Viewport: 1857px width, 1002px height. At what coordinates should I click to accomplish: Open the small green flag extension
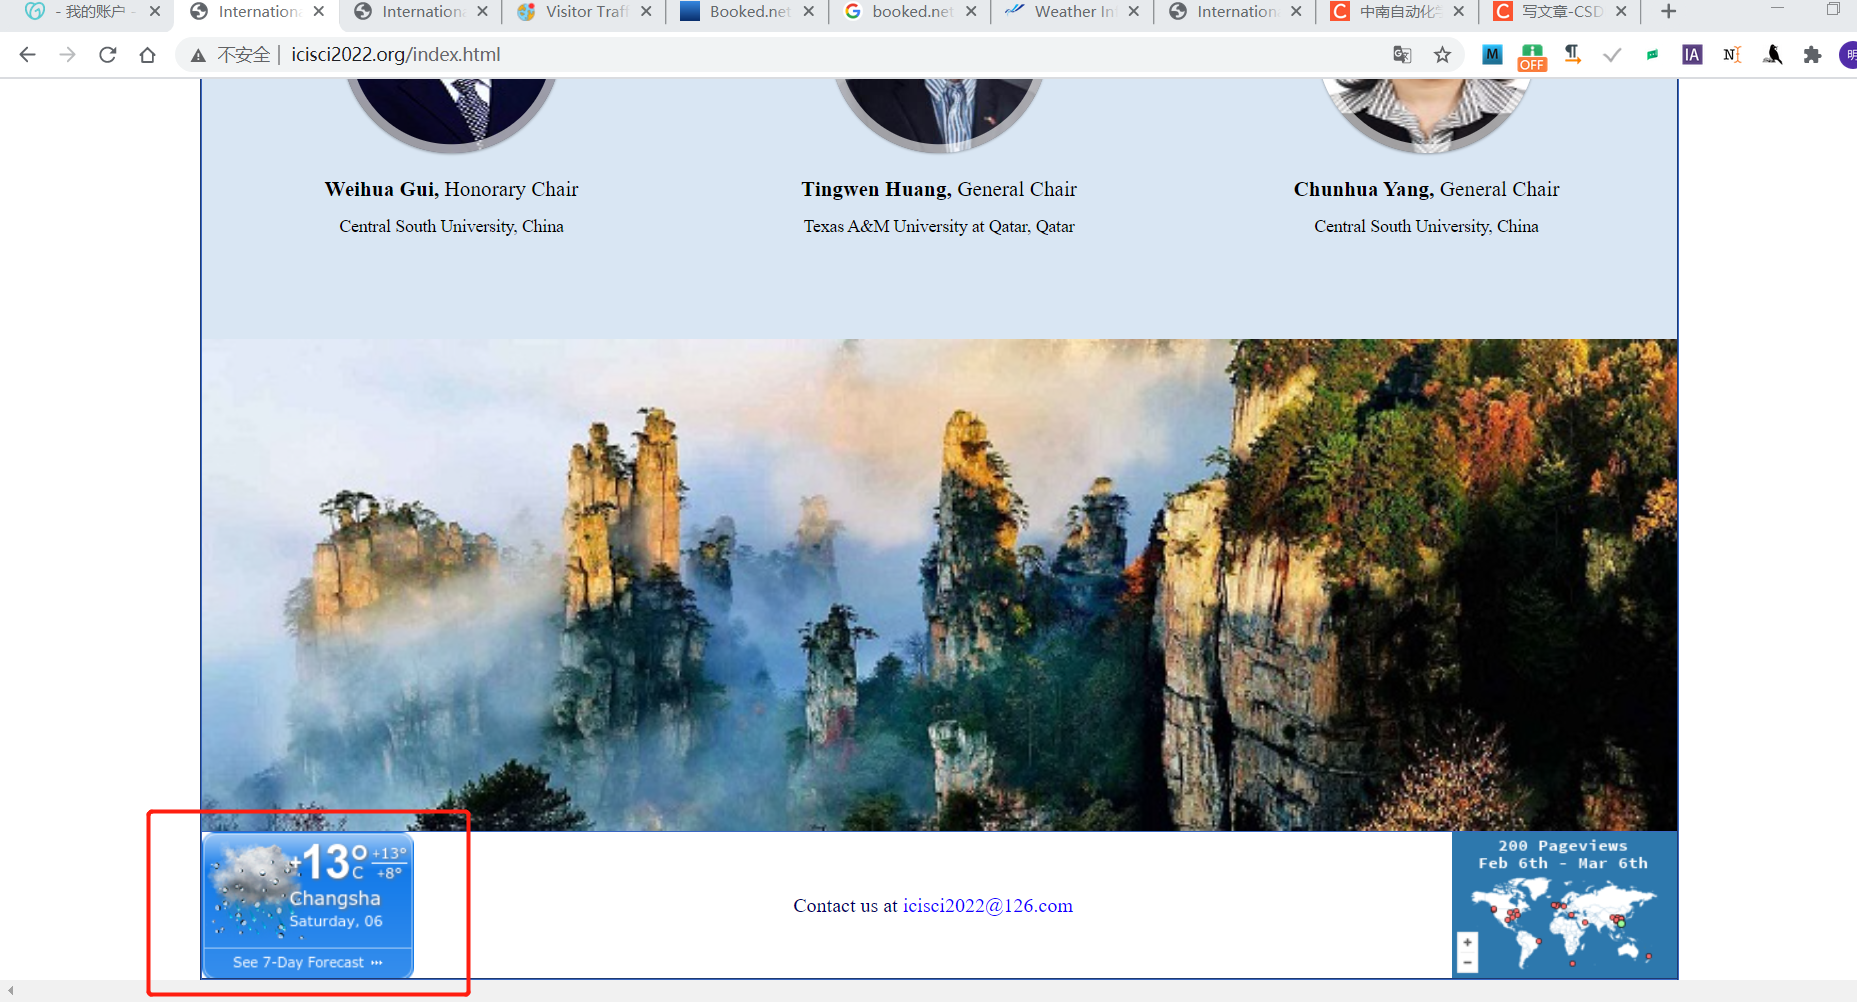[x=1652, y=55]
